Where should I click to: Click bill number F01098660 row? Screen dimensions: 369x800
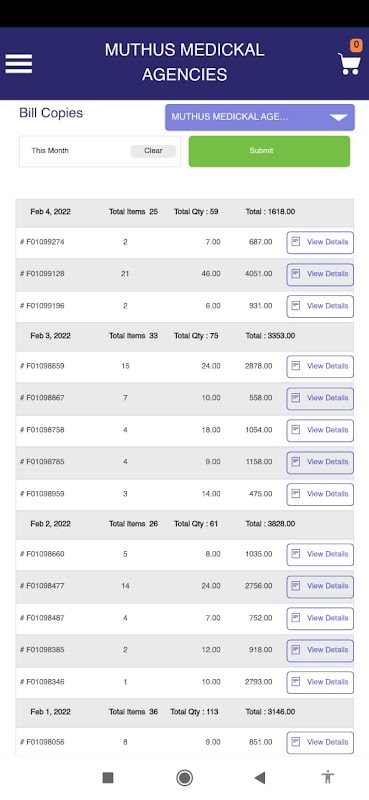[x=184, y=554]
